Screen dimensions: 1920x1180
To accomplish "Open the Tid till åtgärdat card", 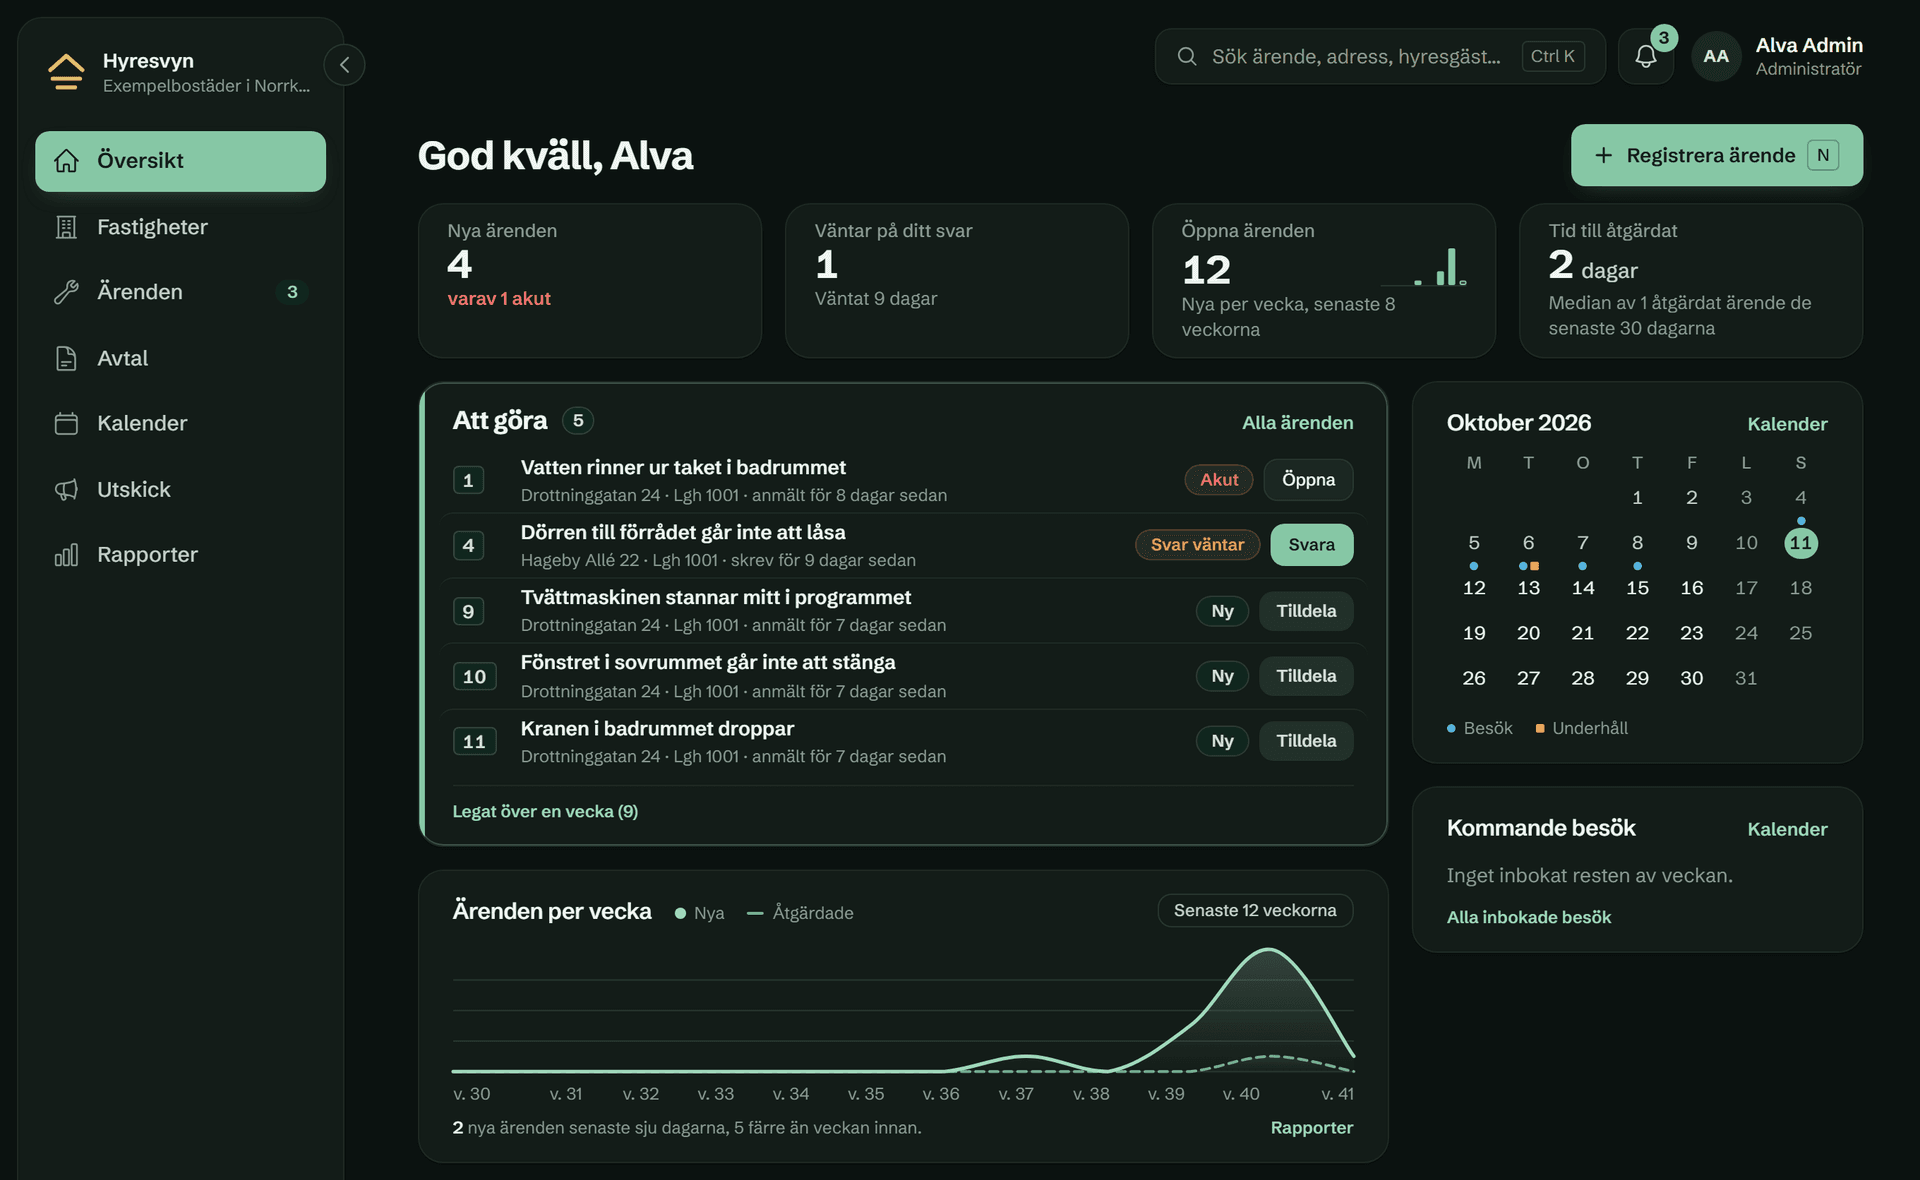I will (x=1691, y=281).
